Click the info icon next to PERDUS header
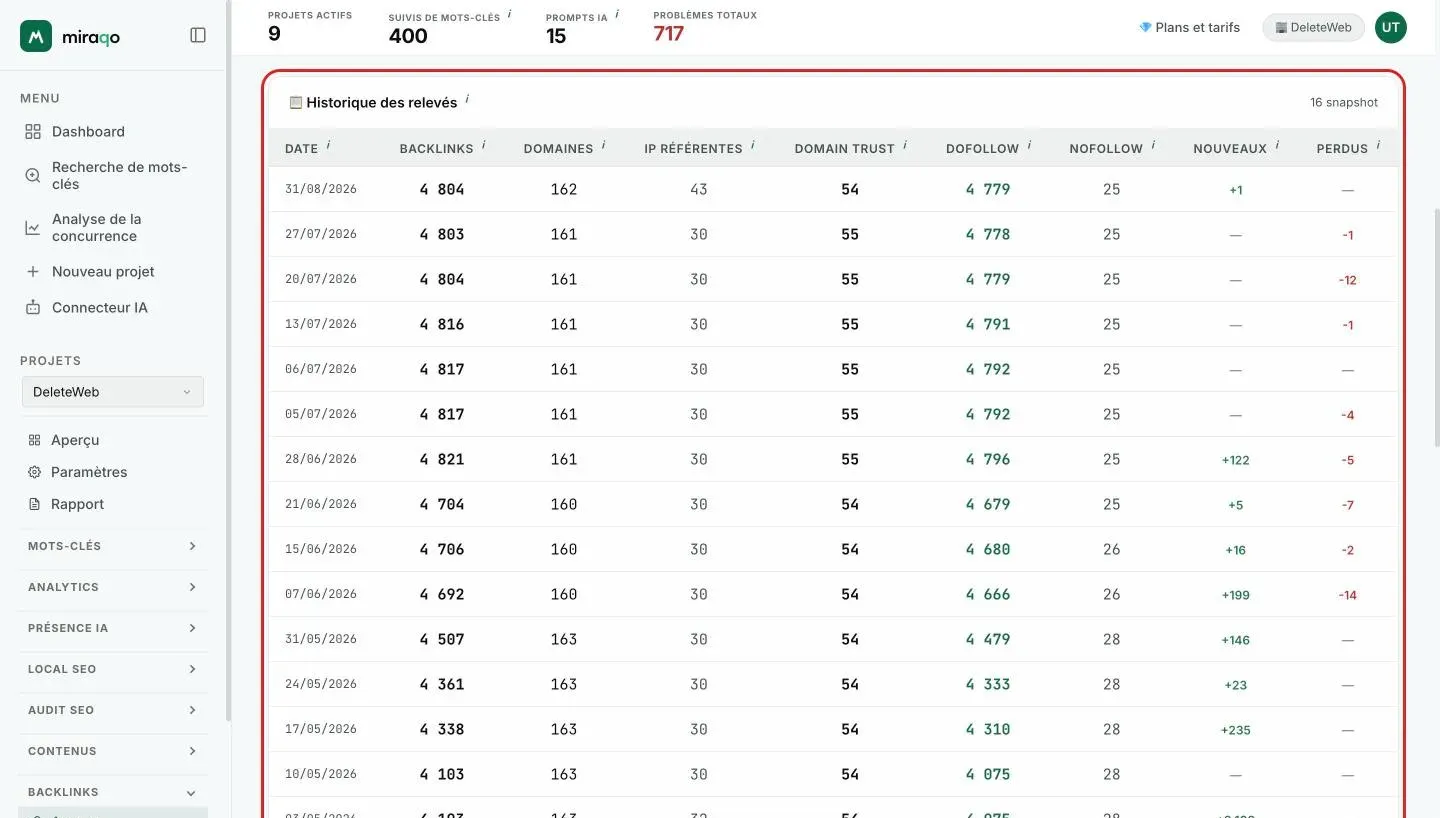 click(x=1378, y=145)
